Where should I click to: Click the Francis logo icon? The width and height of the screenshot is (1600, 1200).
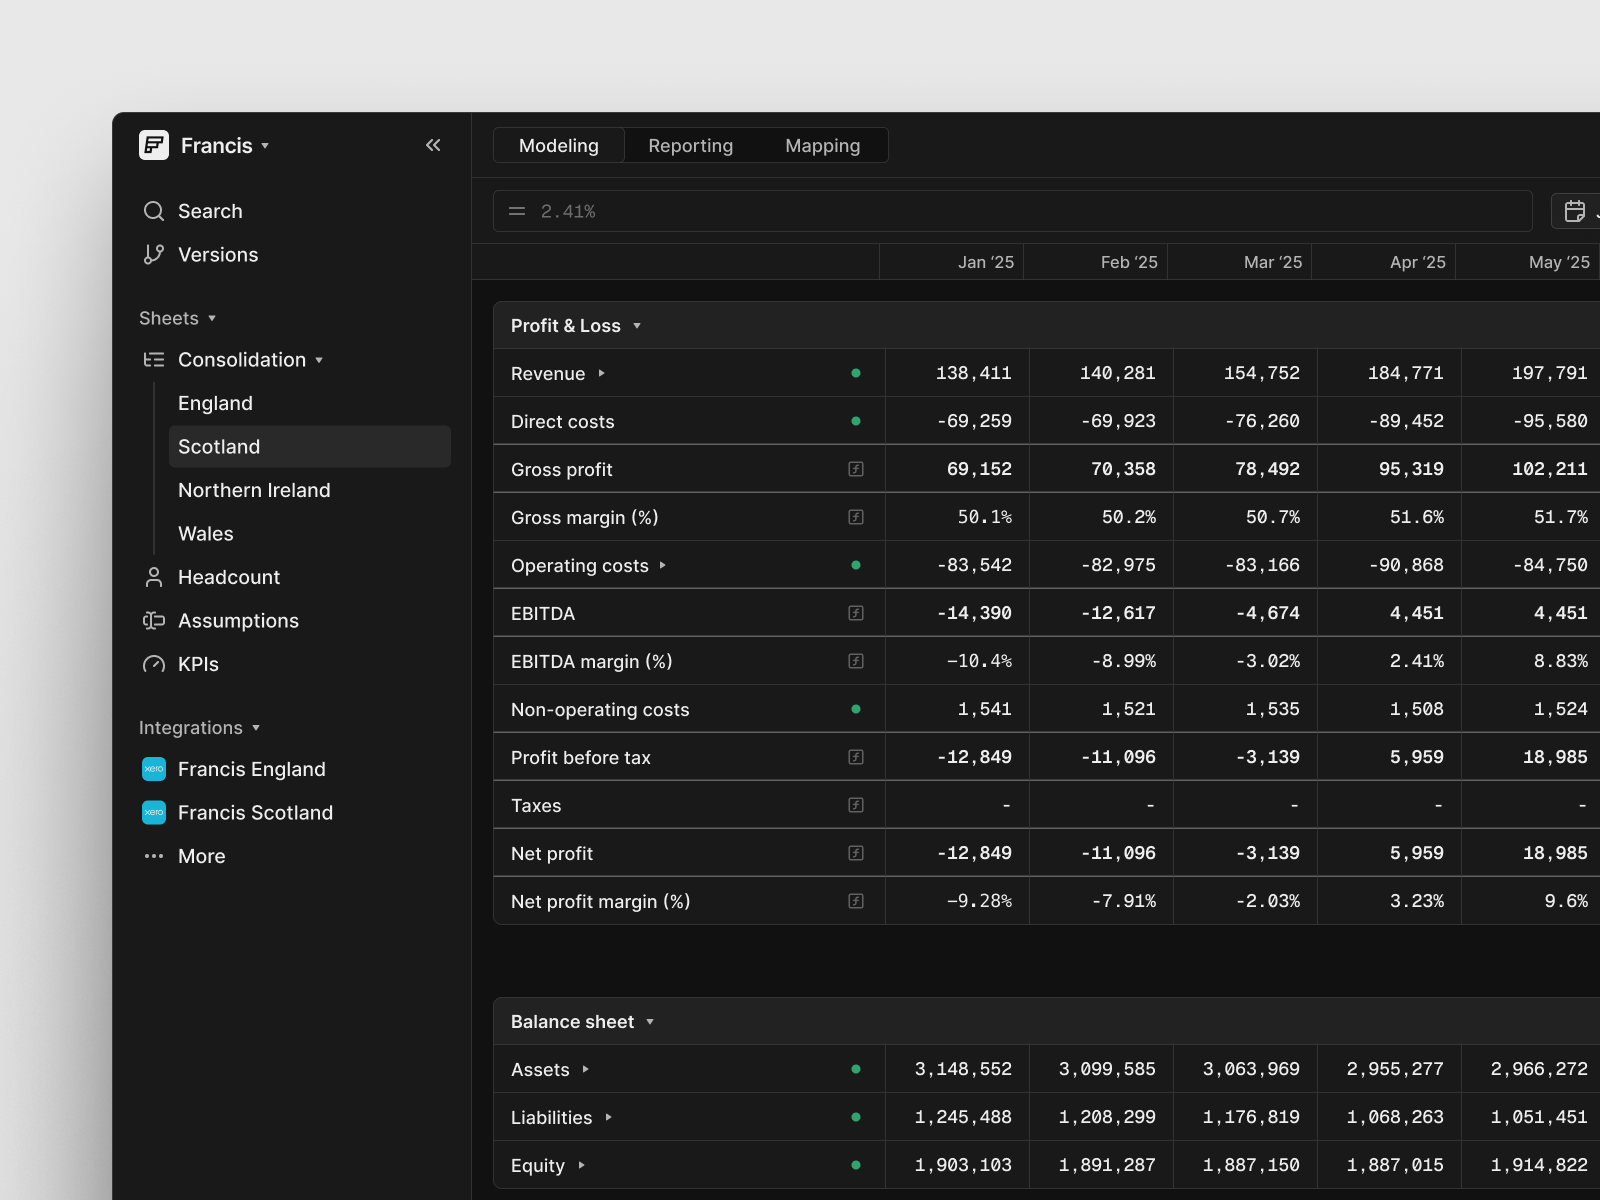154,145
